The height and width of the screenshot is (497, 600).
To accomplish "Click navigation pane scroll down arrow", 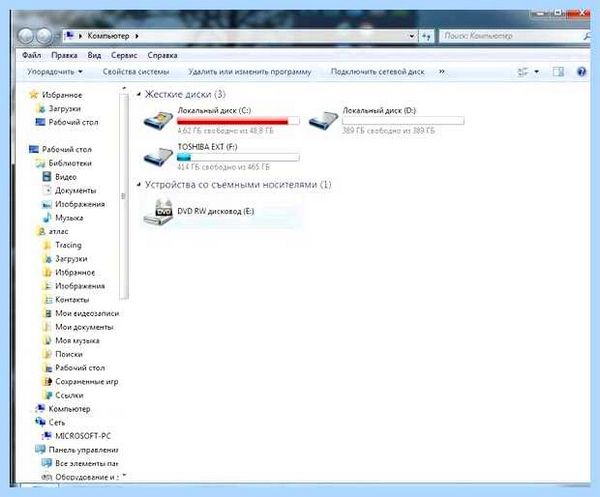I will pos(124,476).
